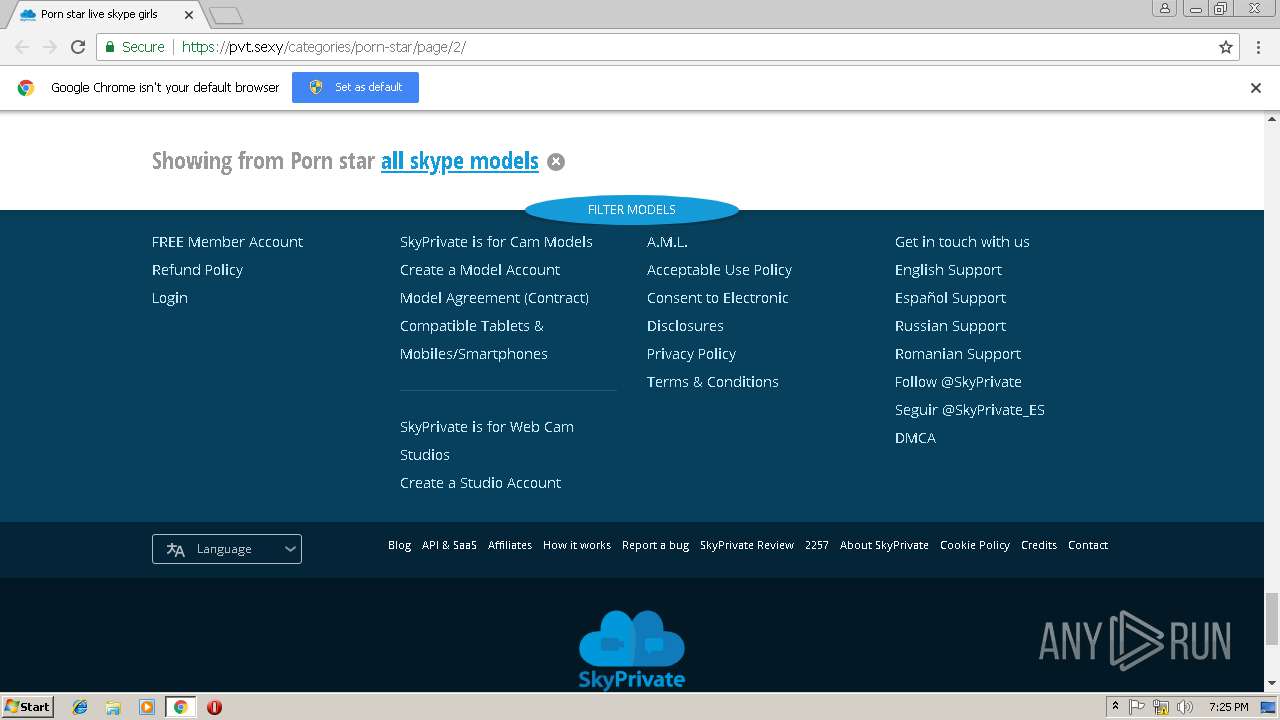Screen dimensions: 1280x720
Task: Open the 2257 footer link
Action: tap(817, 545)
